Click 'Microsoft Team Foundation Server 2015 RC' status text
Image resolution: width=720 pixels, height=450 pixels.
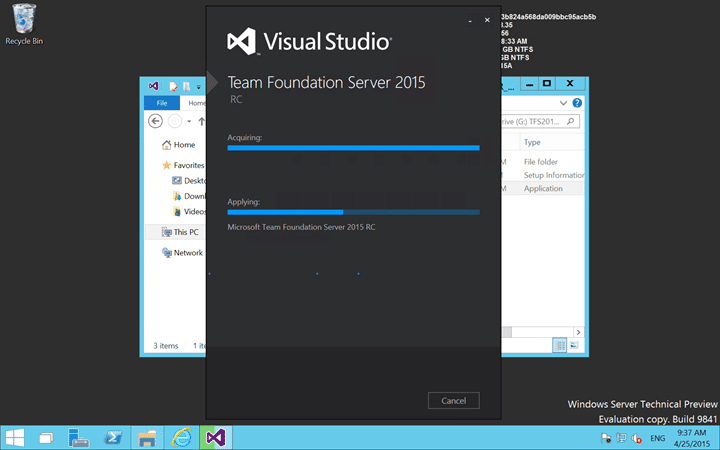tap(301, 227)
